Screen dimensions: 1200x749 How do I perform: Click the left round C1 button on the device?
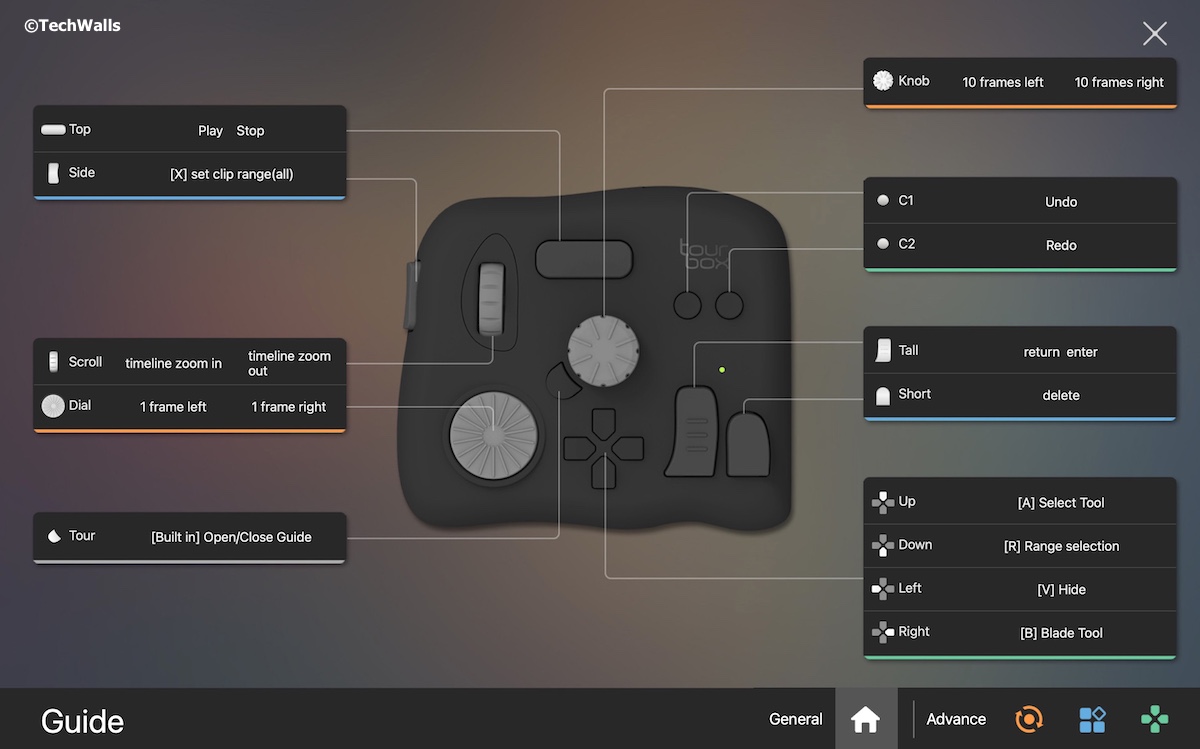pos(687,304)
